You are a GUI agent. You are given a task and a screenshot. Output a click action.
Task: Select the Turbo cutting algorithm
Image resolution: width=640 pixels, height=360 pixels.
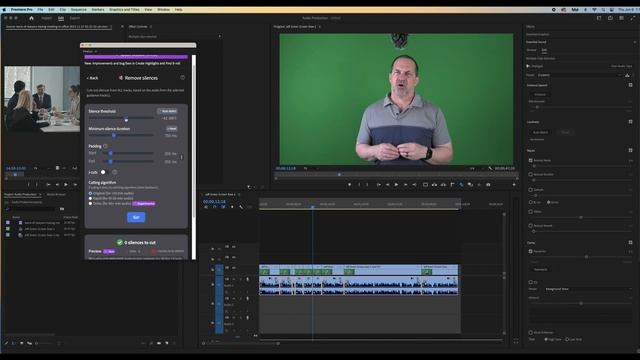90,203
